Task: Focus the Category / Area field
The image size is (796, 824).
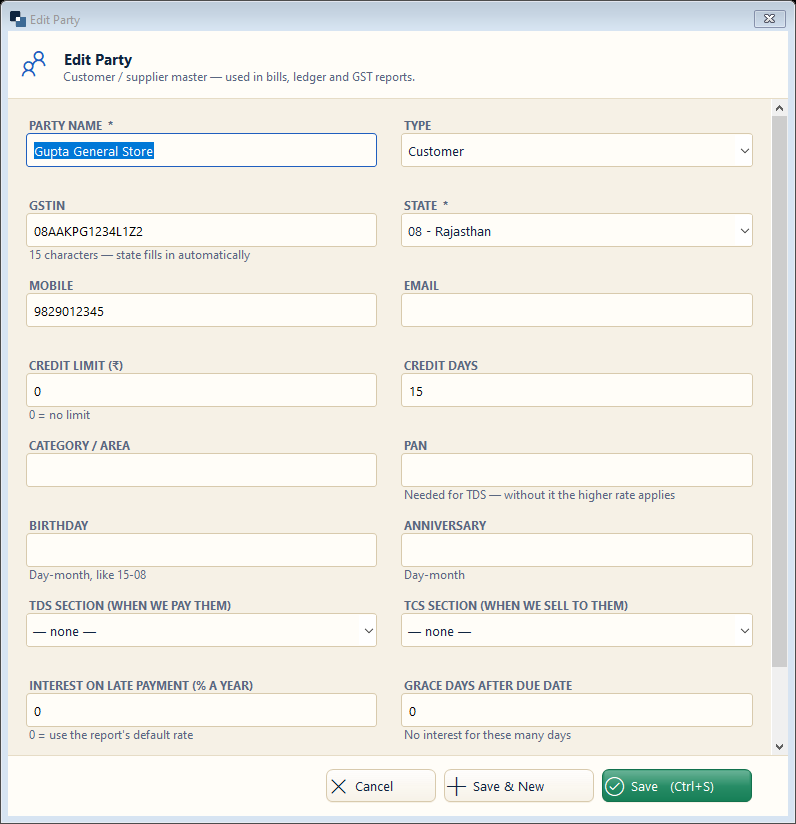Action: click(x=201, y=470)
